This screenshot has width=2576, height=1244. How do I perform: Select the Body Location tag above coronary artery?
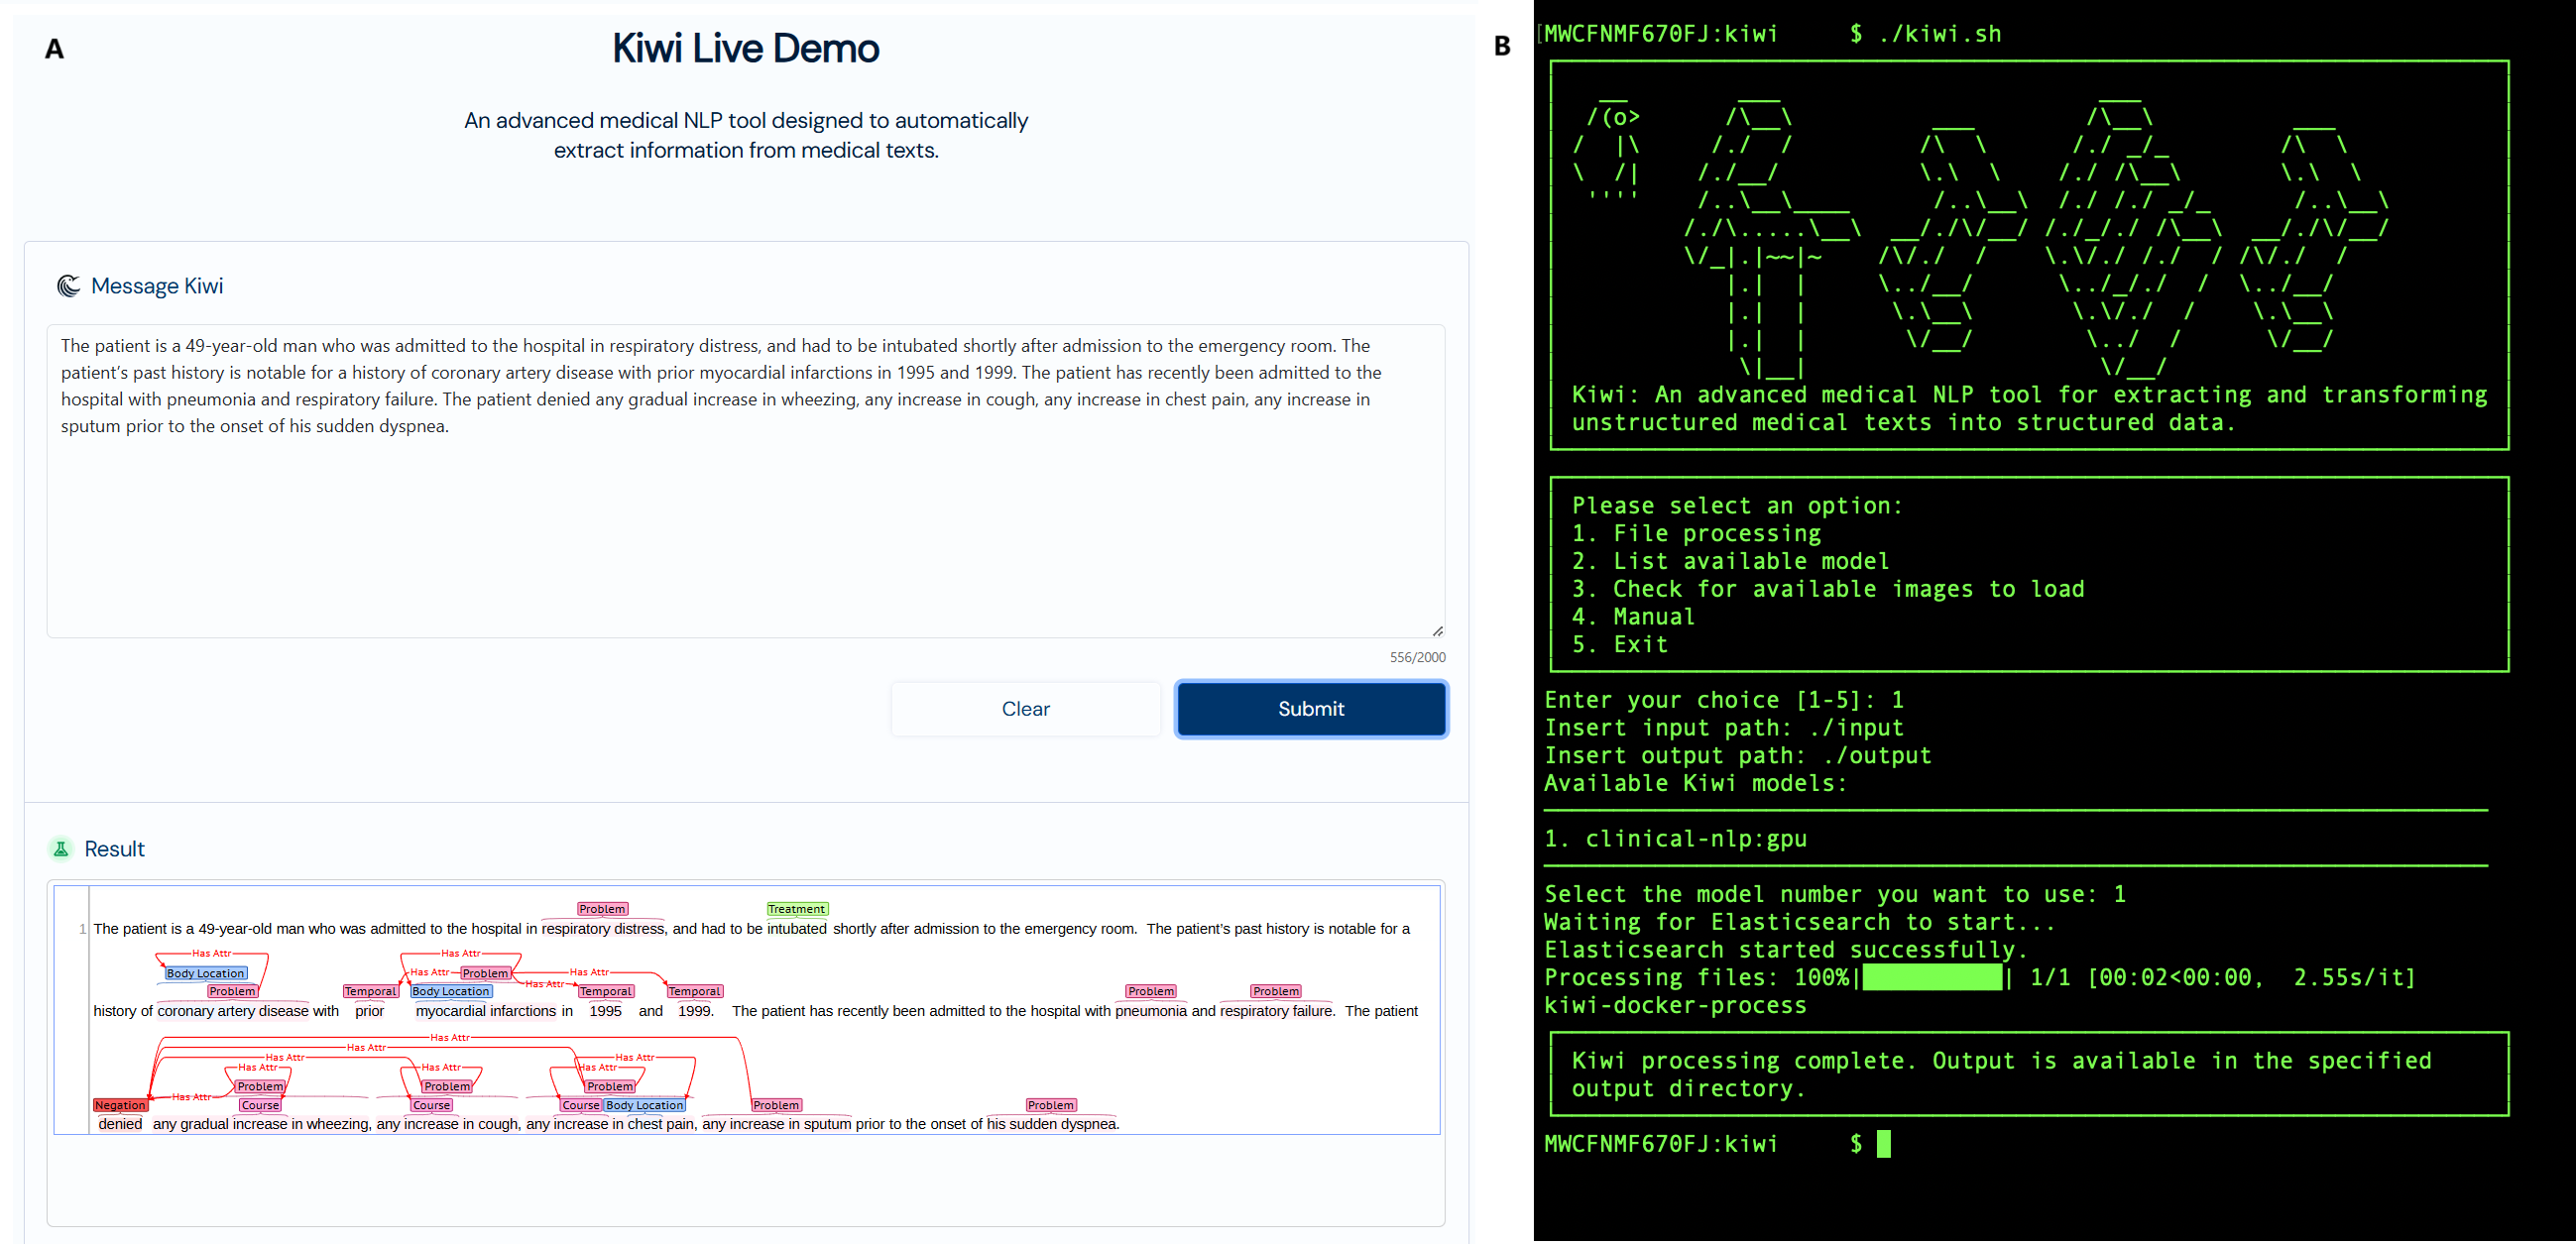click(205, 973)
